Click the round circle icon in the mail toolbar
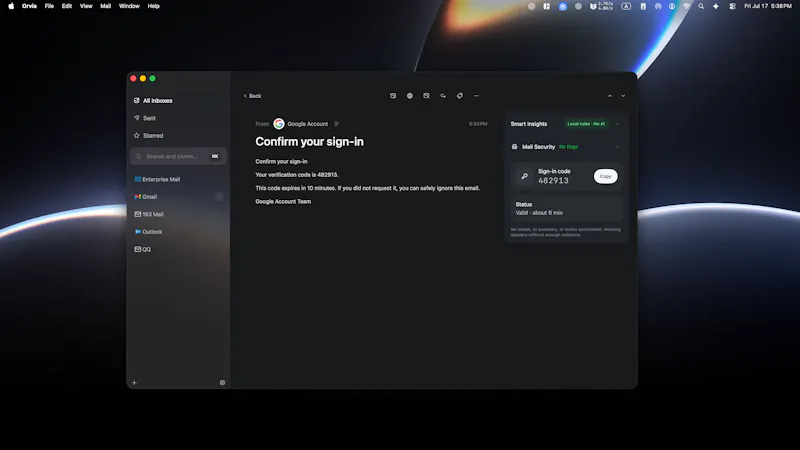This screenshot has height=450, width=800. (410, 96)
